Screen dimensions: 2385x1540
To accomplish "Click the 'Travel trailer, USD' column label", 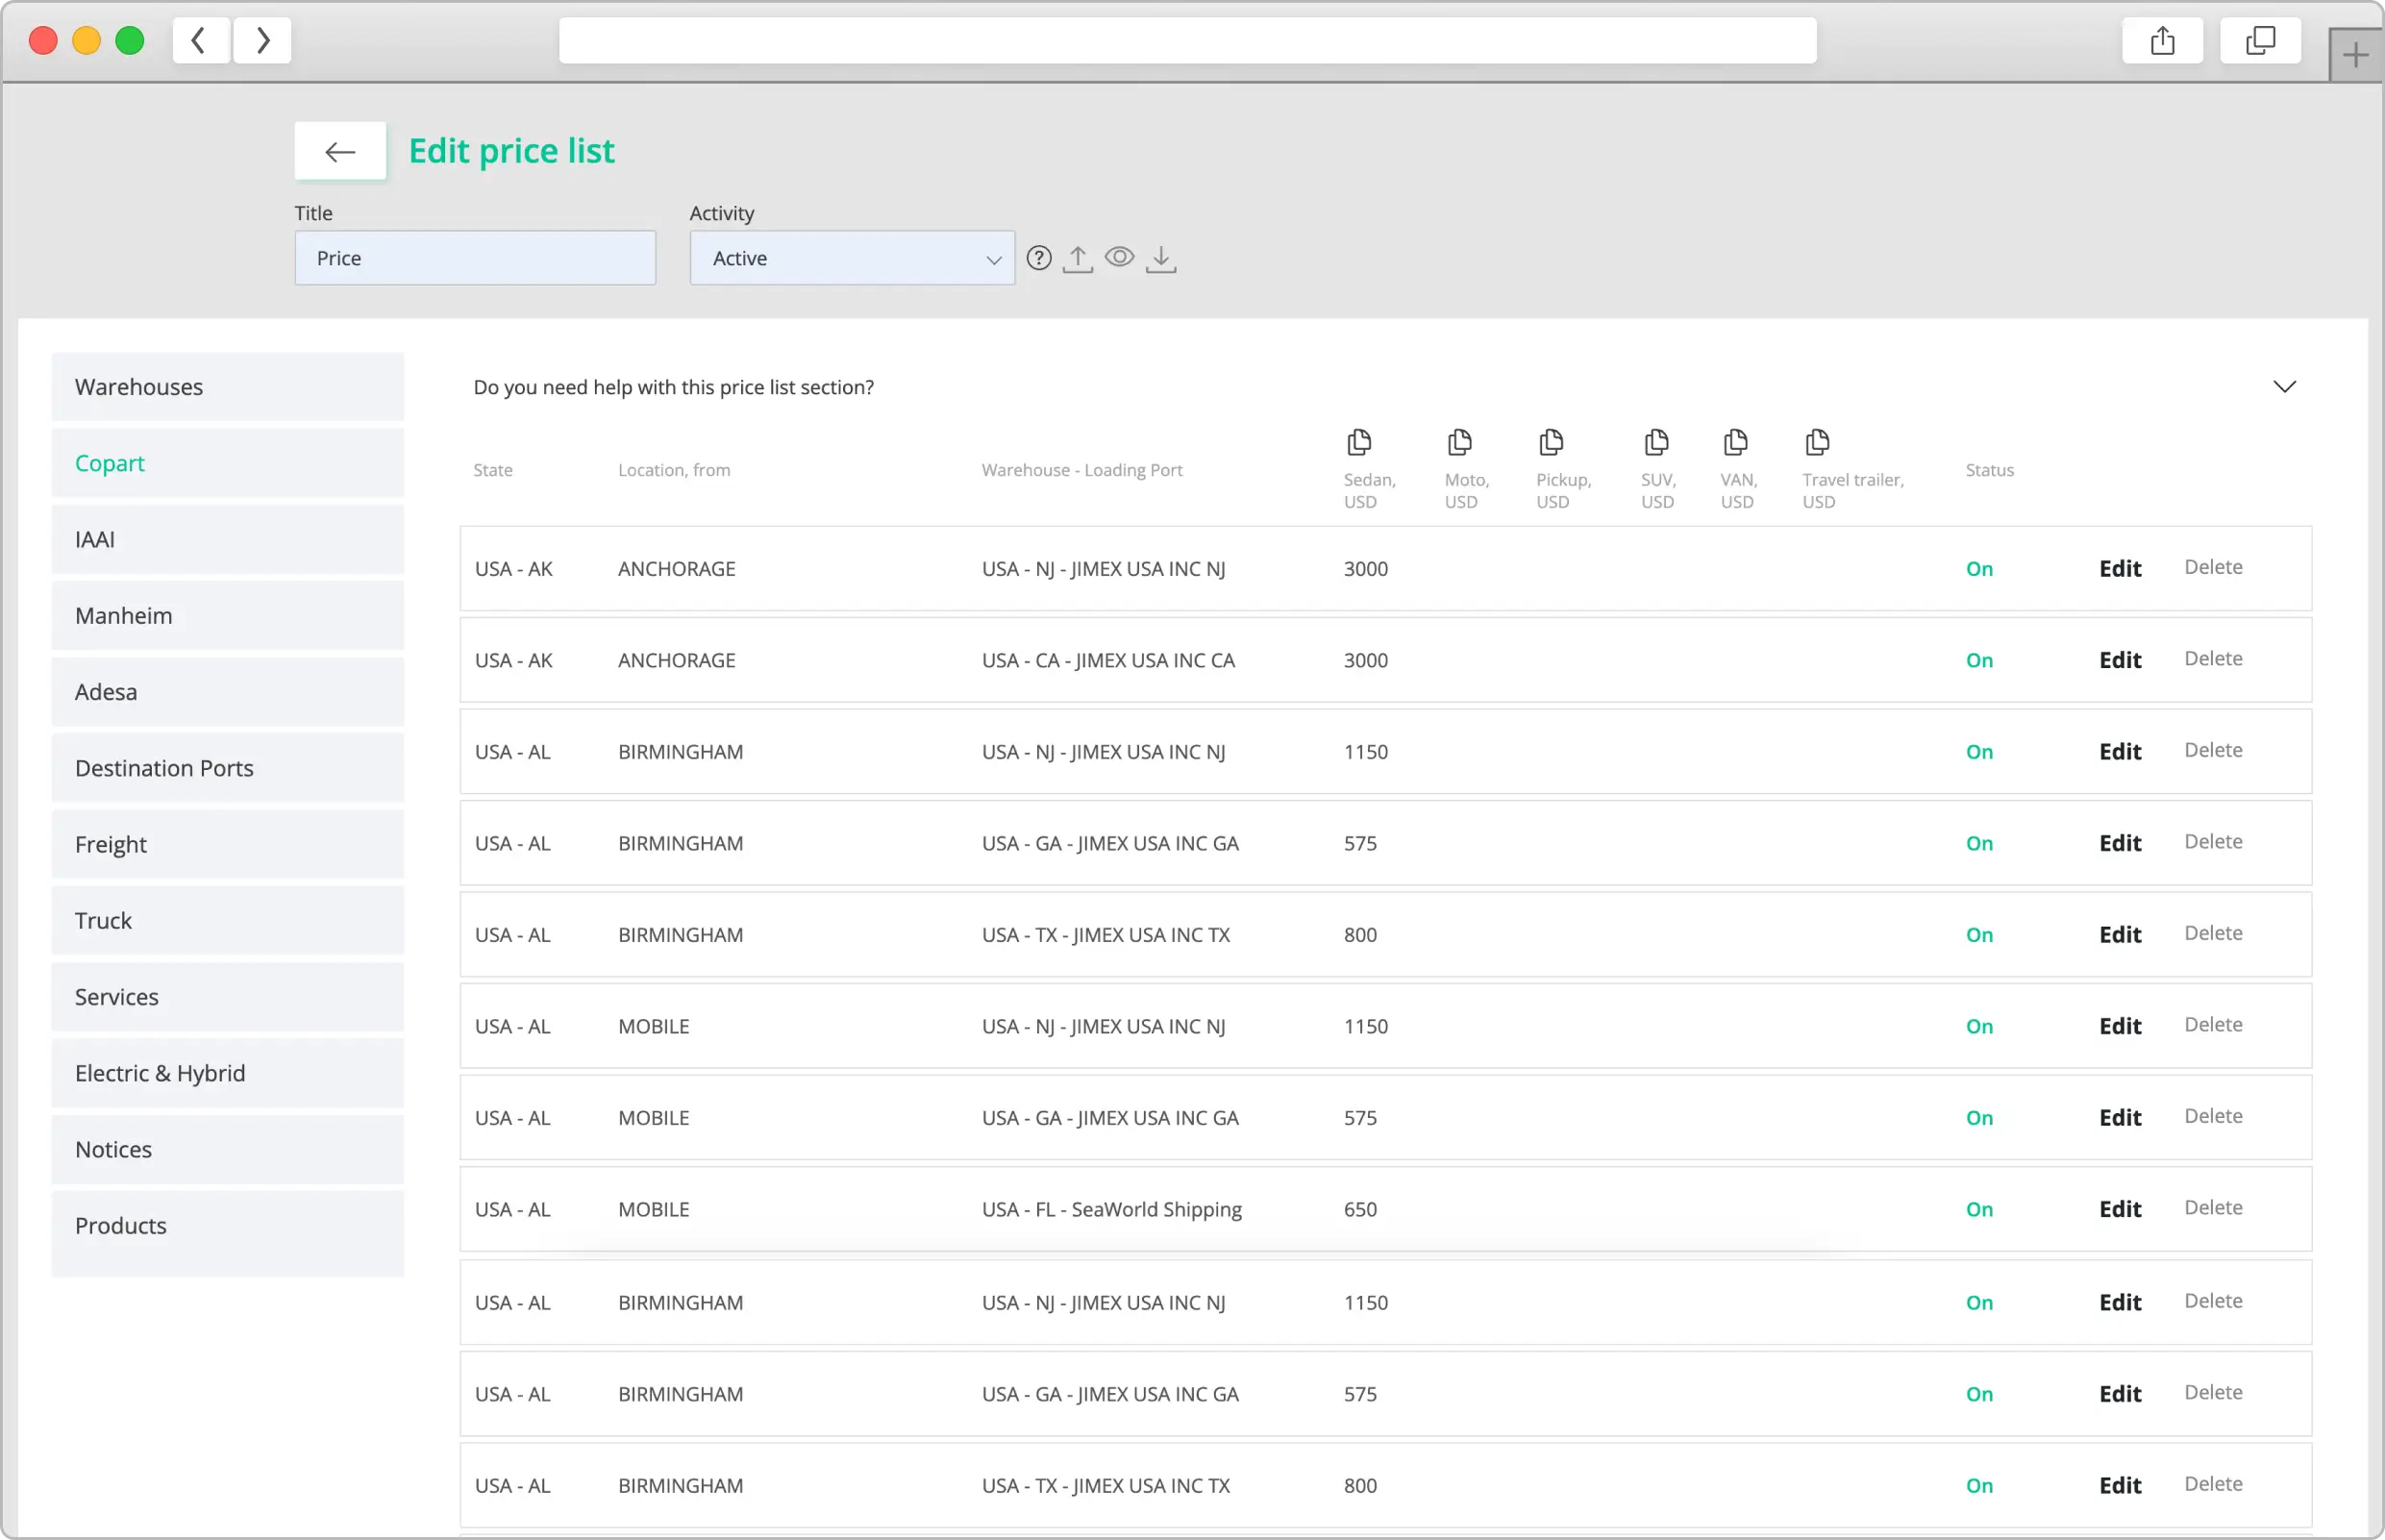I will pyautogui.click(x=1853, y=491).
